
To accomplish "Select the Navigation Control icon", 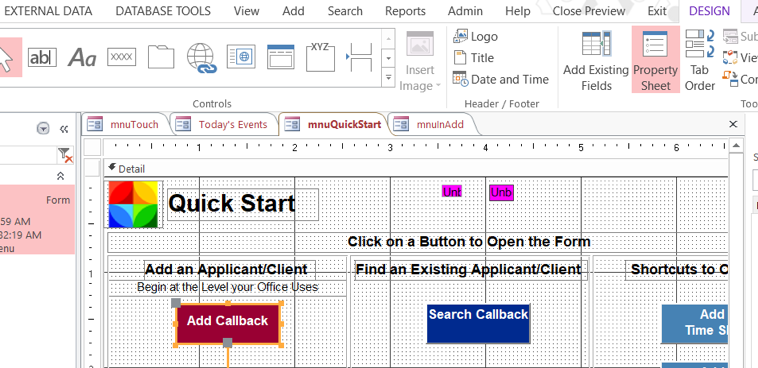I will (280, 57).
